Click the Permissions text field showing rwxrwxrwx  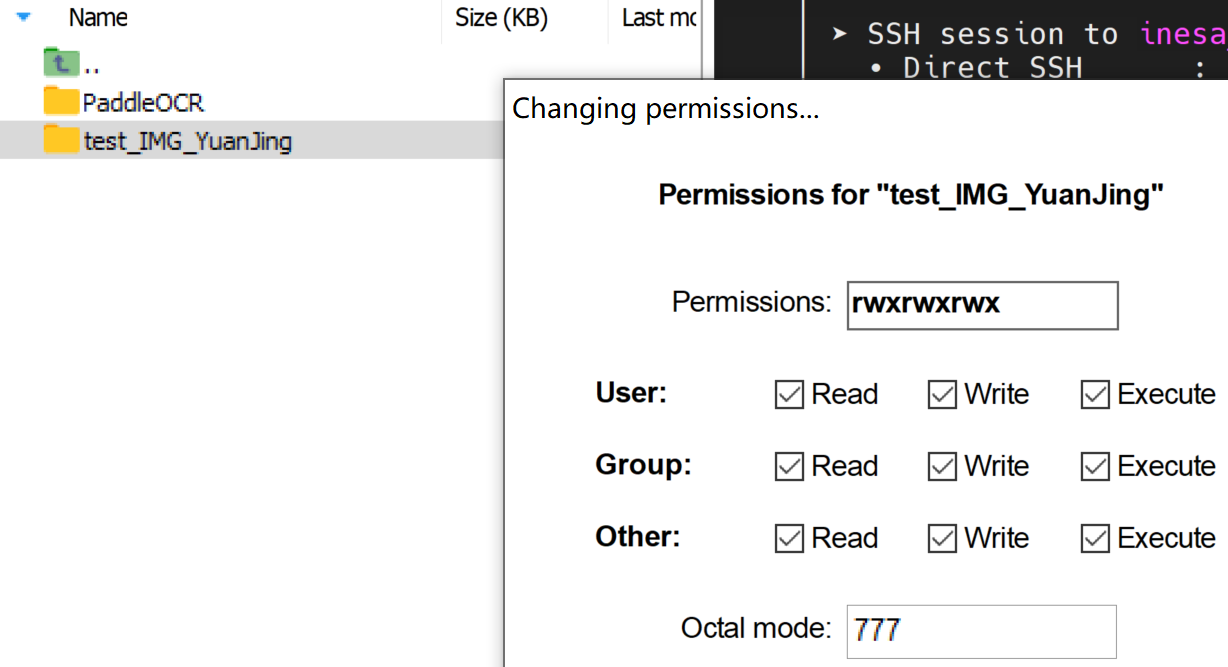982,305
